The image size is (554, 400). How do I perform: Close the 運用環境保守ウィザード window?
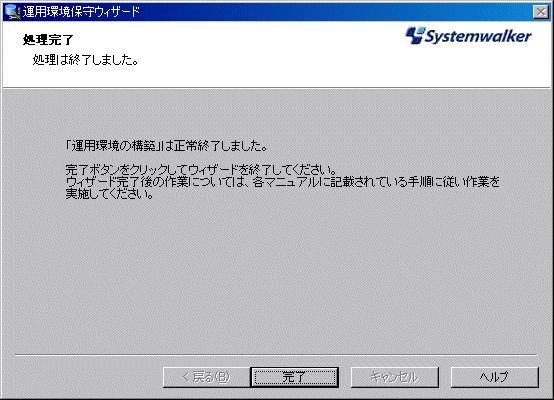541,12
